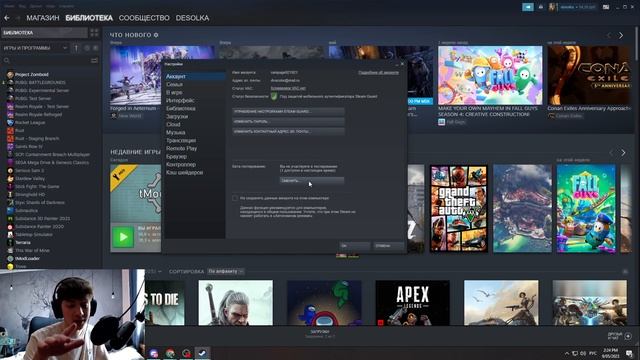Select Subnautica in game list

click(x=26, y=211)
